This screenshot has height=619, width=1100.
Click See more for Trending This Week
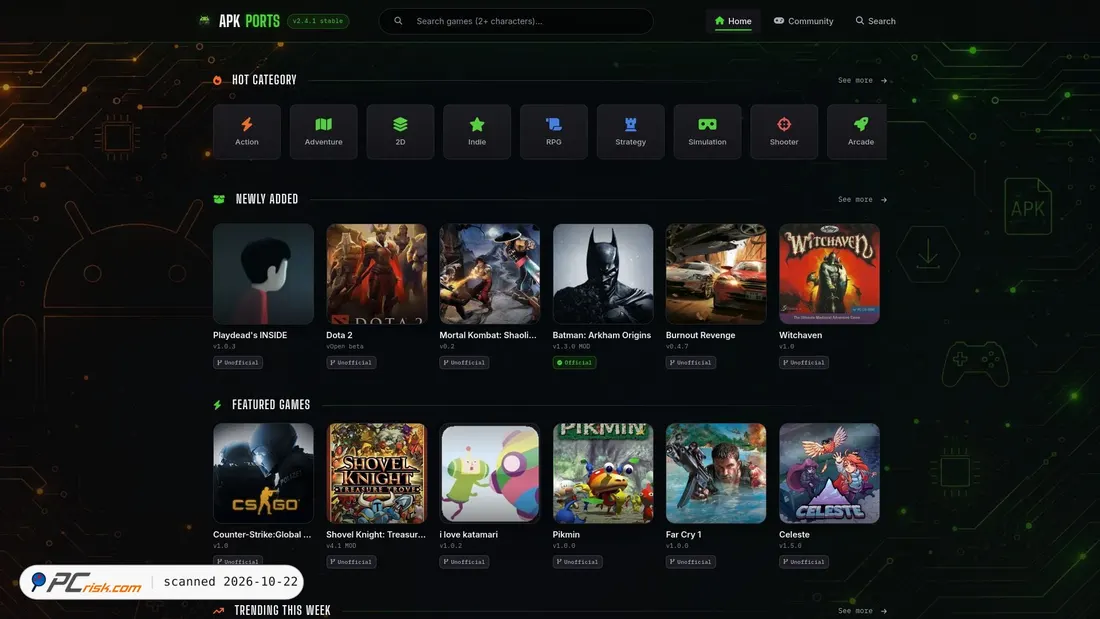(862, 611)
